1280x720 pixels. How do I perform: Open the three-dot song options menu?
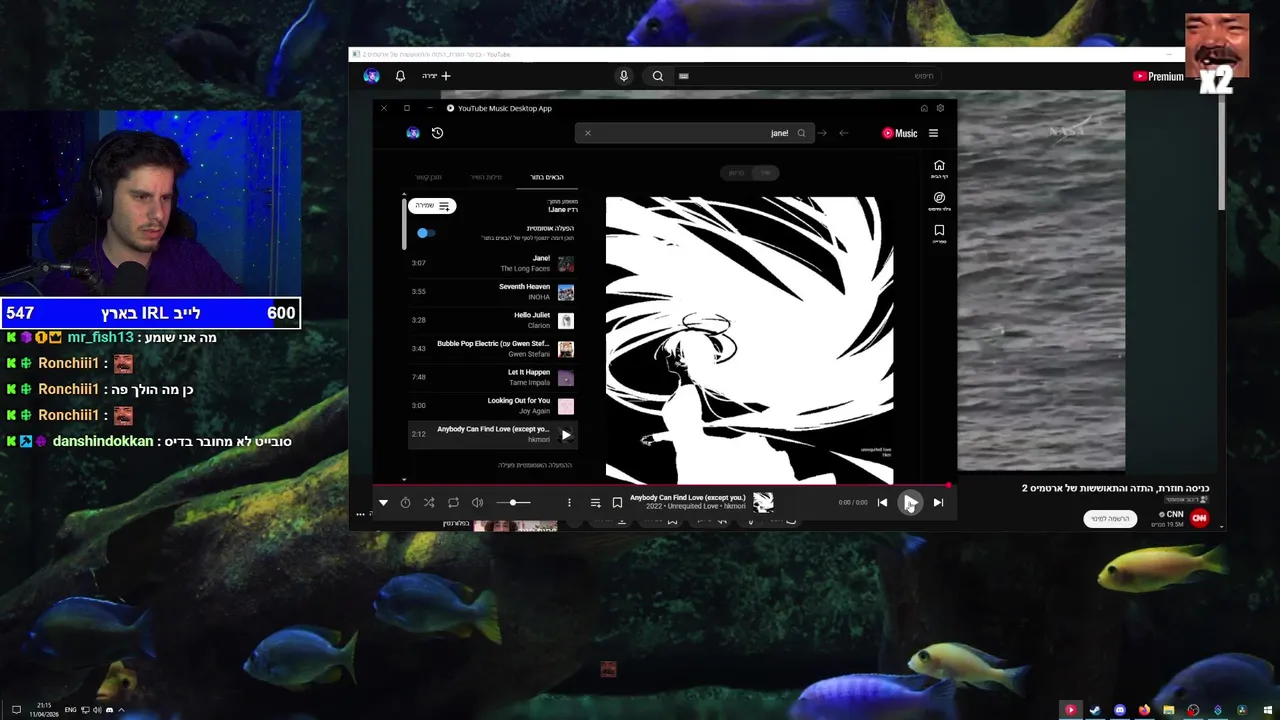click(569, 503)
